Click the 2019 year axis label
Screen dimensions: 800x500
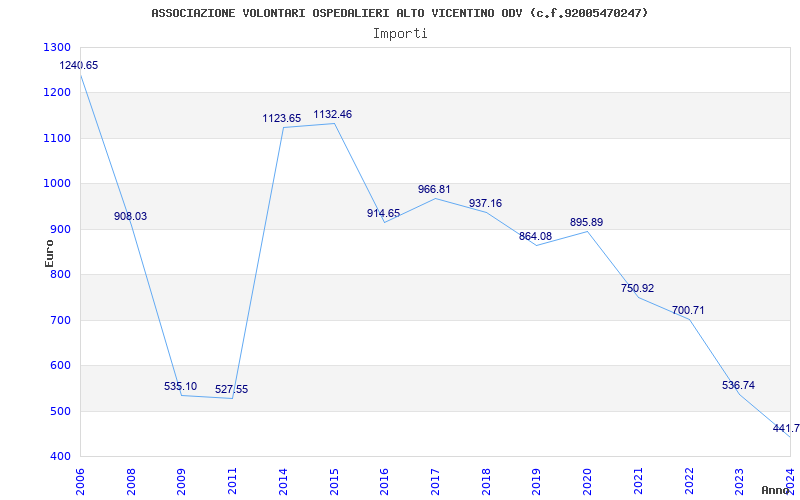click(536, 482)
